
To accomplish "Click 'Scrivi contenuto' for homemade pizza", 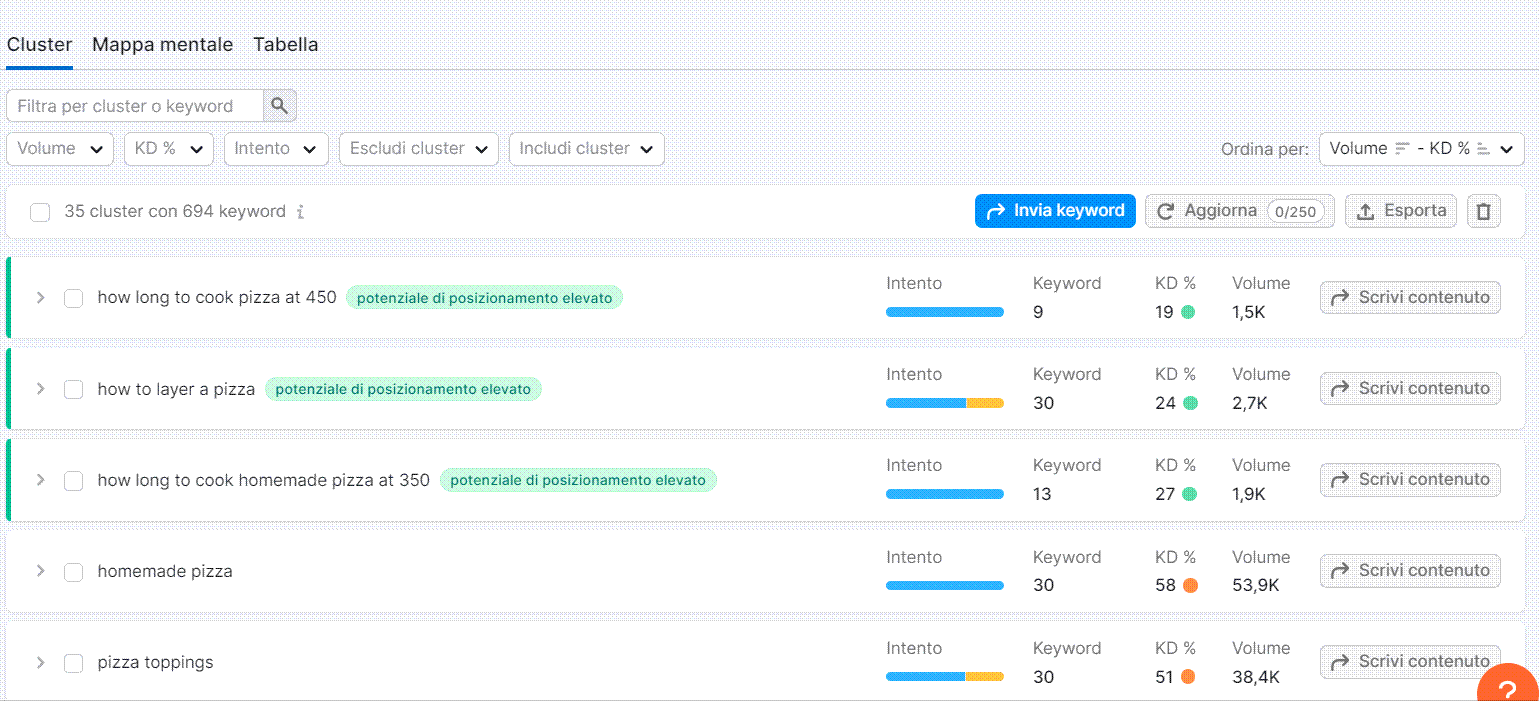I will [x=1410, y=570].
